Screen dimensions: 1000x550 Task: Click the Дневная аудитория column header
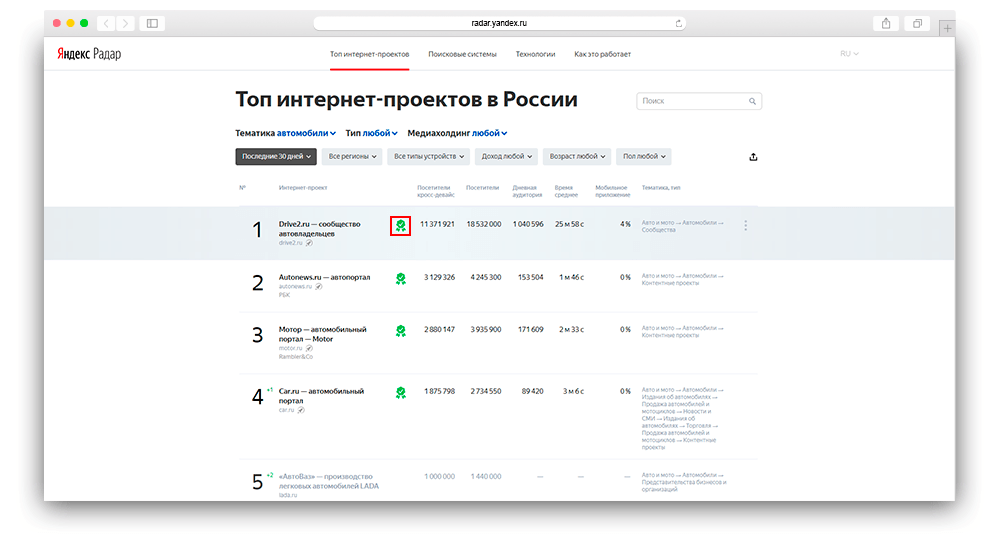tap(527, 191)
